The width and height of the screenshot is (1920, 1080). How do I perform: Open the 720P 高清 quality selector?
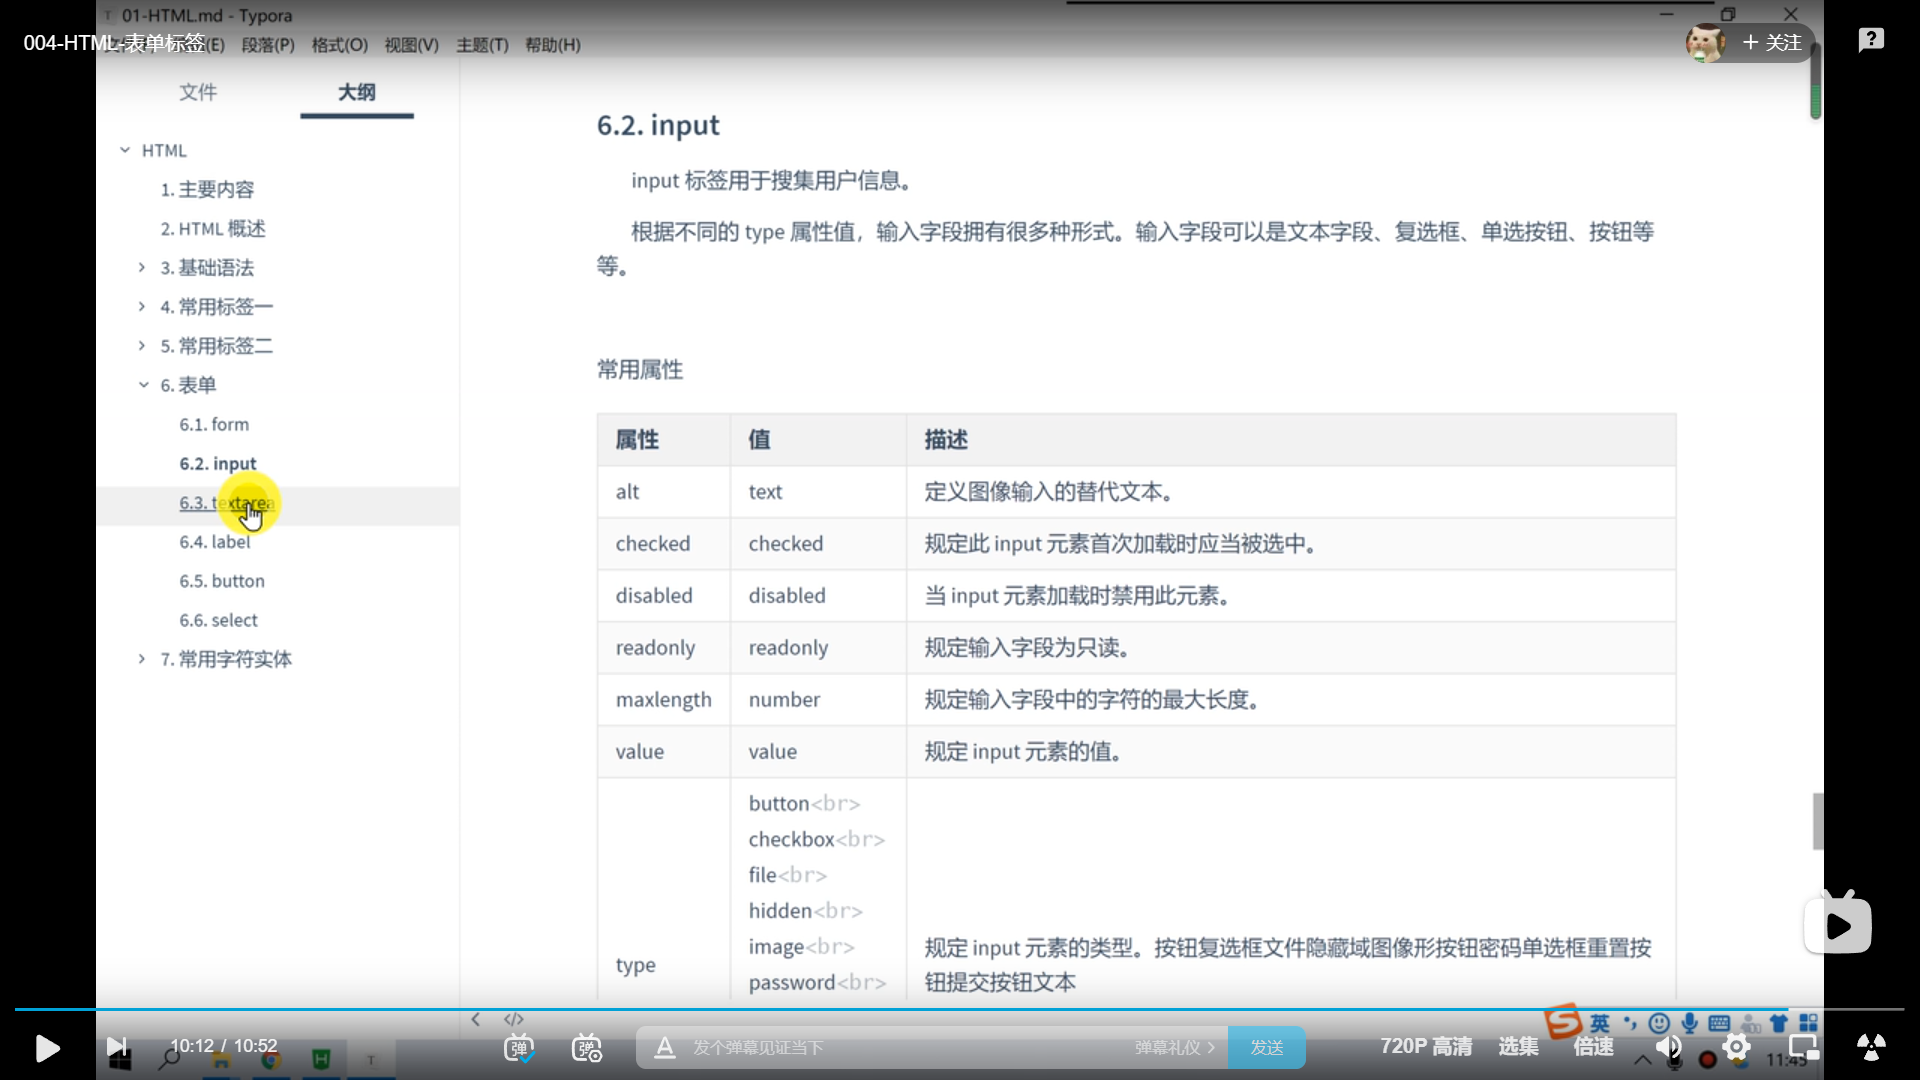[x=1425, y=1047]
